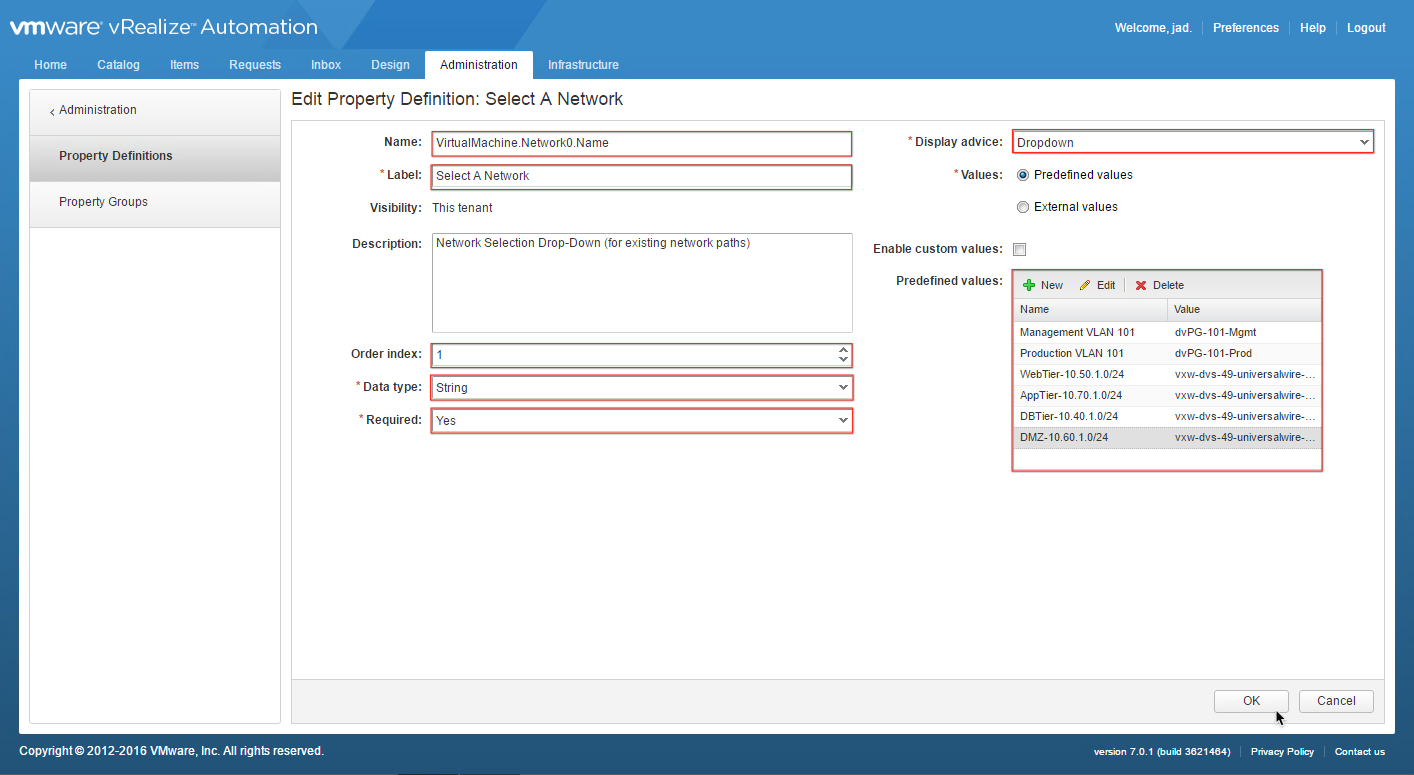Click the Cancel button

pos(1336,701)
